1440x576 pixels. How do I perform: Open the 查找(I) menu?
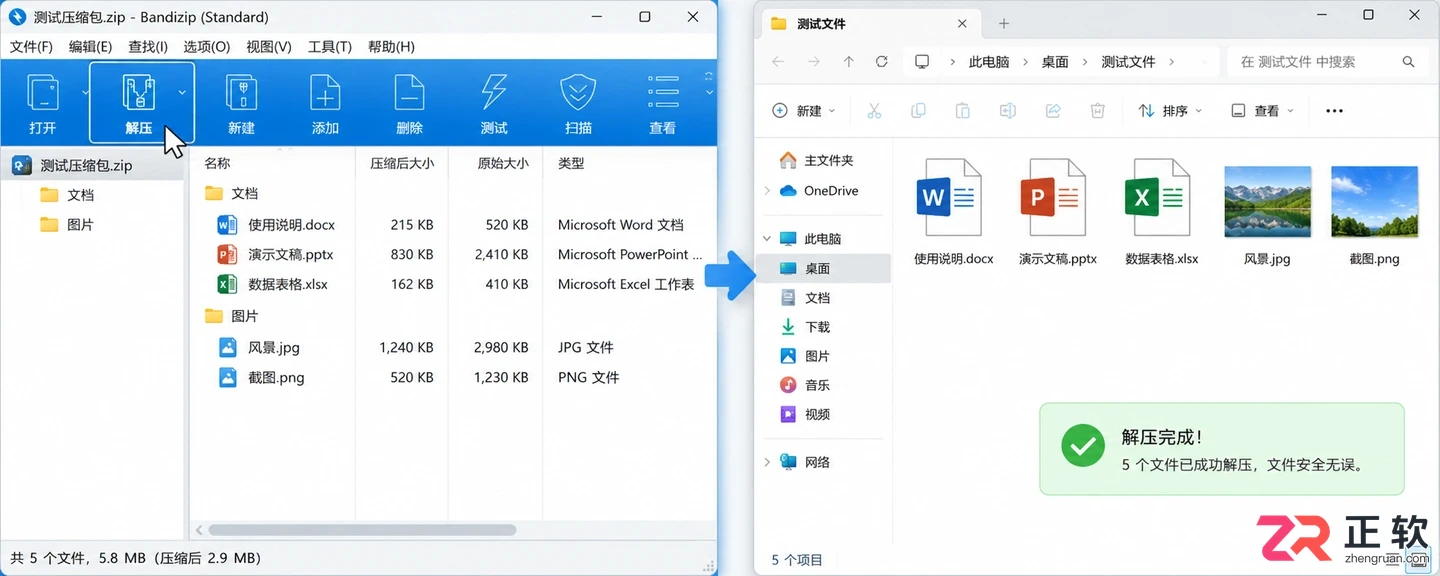tap(148, 46)
